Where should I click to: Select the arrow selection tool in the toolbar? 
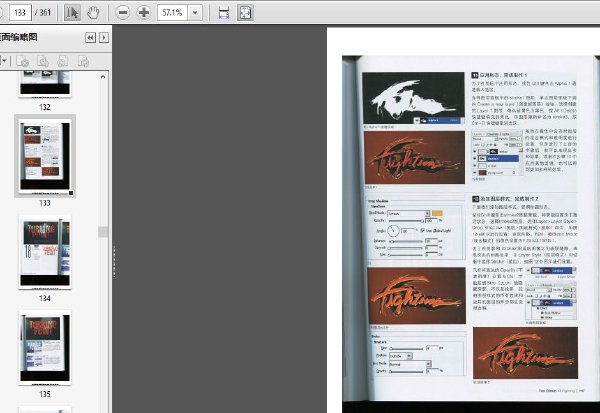tap(72, 13)
